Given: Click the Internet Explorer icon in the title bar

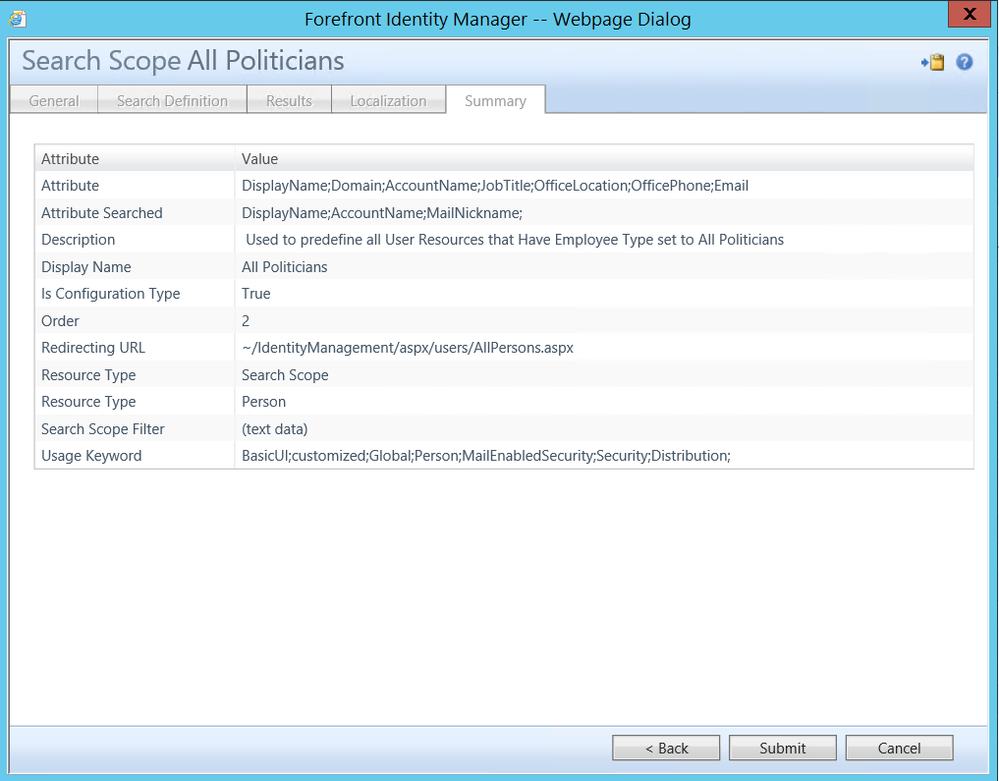Looking at the screenshot, I should click(x=18, y=18).
